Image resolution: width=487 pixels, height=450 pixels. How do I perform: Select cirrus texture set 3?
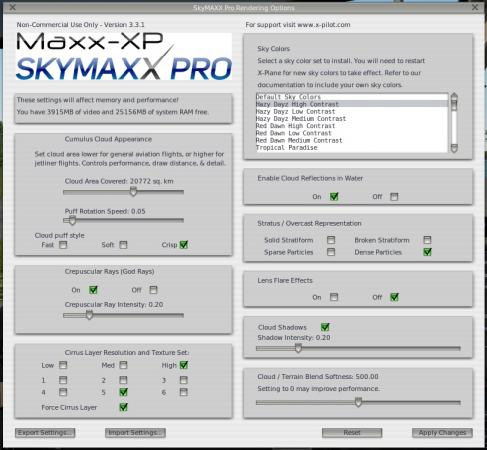(x=184, y=380)
